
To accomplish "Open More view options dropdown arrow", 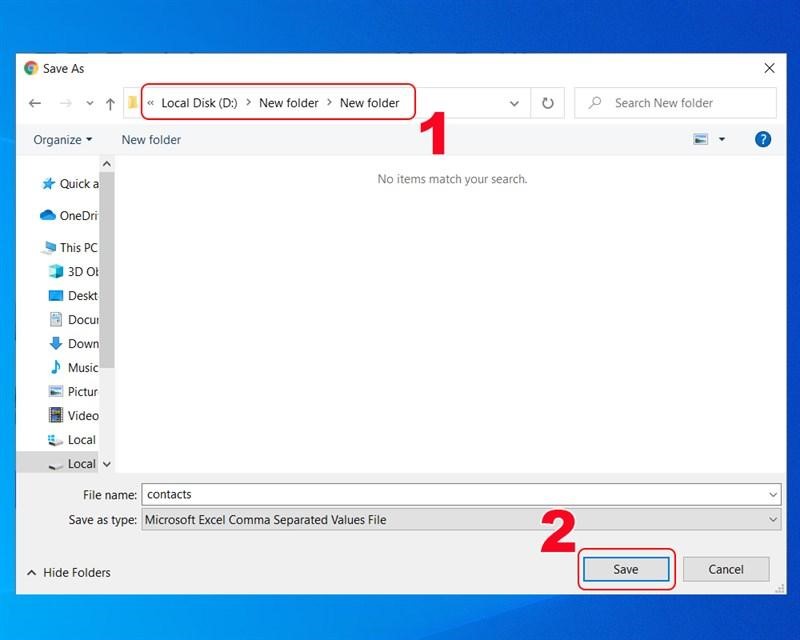I will tap(722, 139).
